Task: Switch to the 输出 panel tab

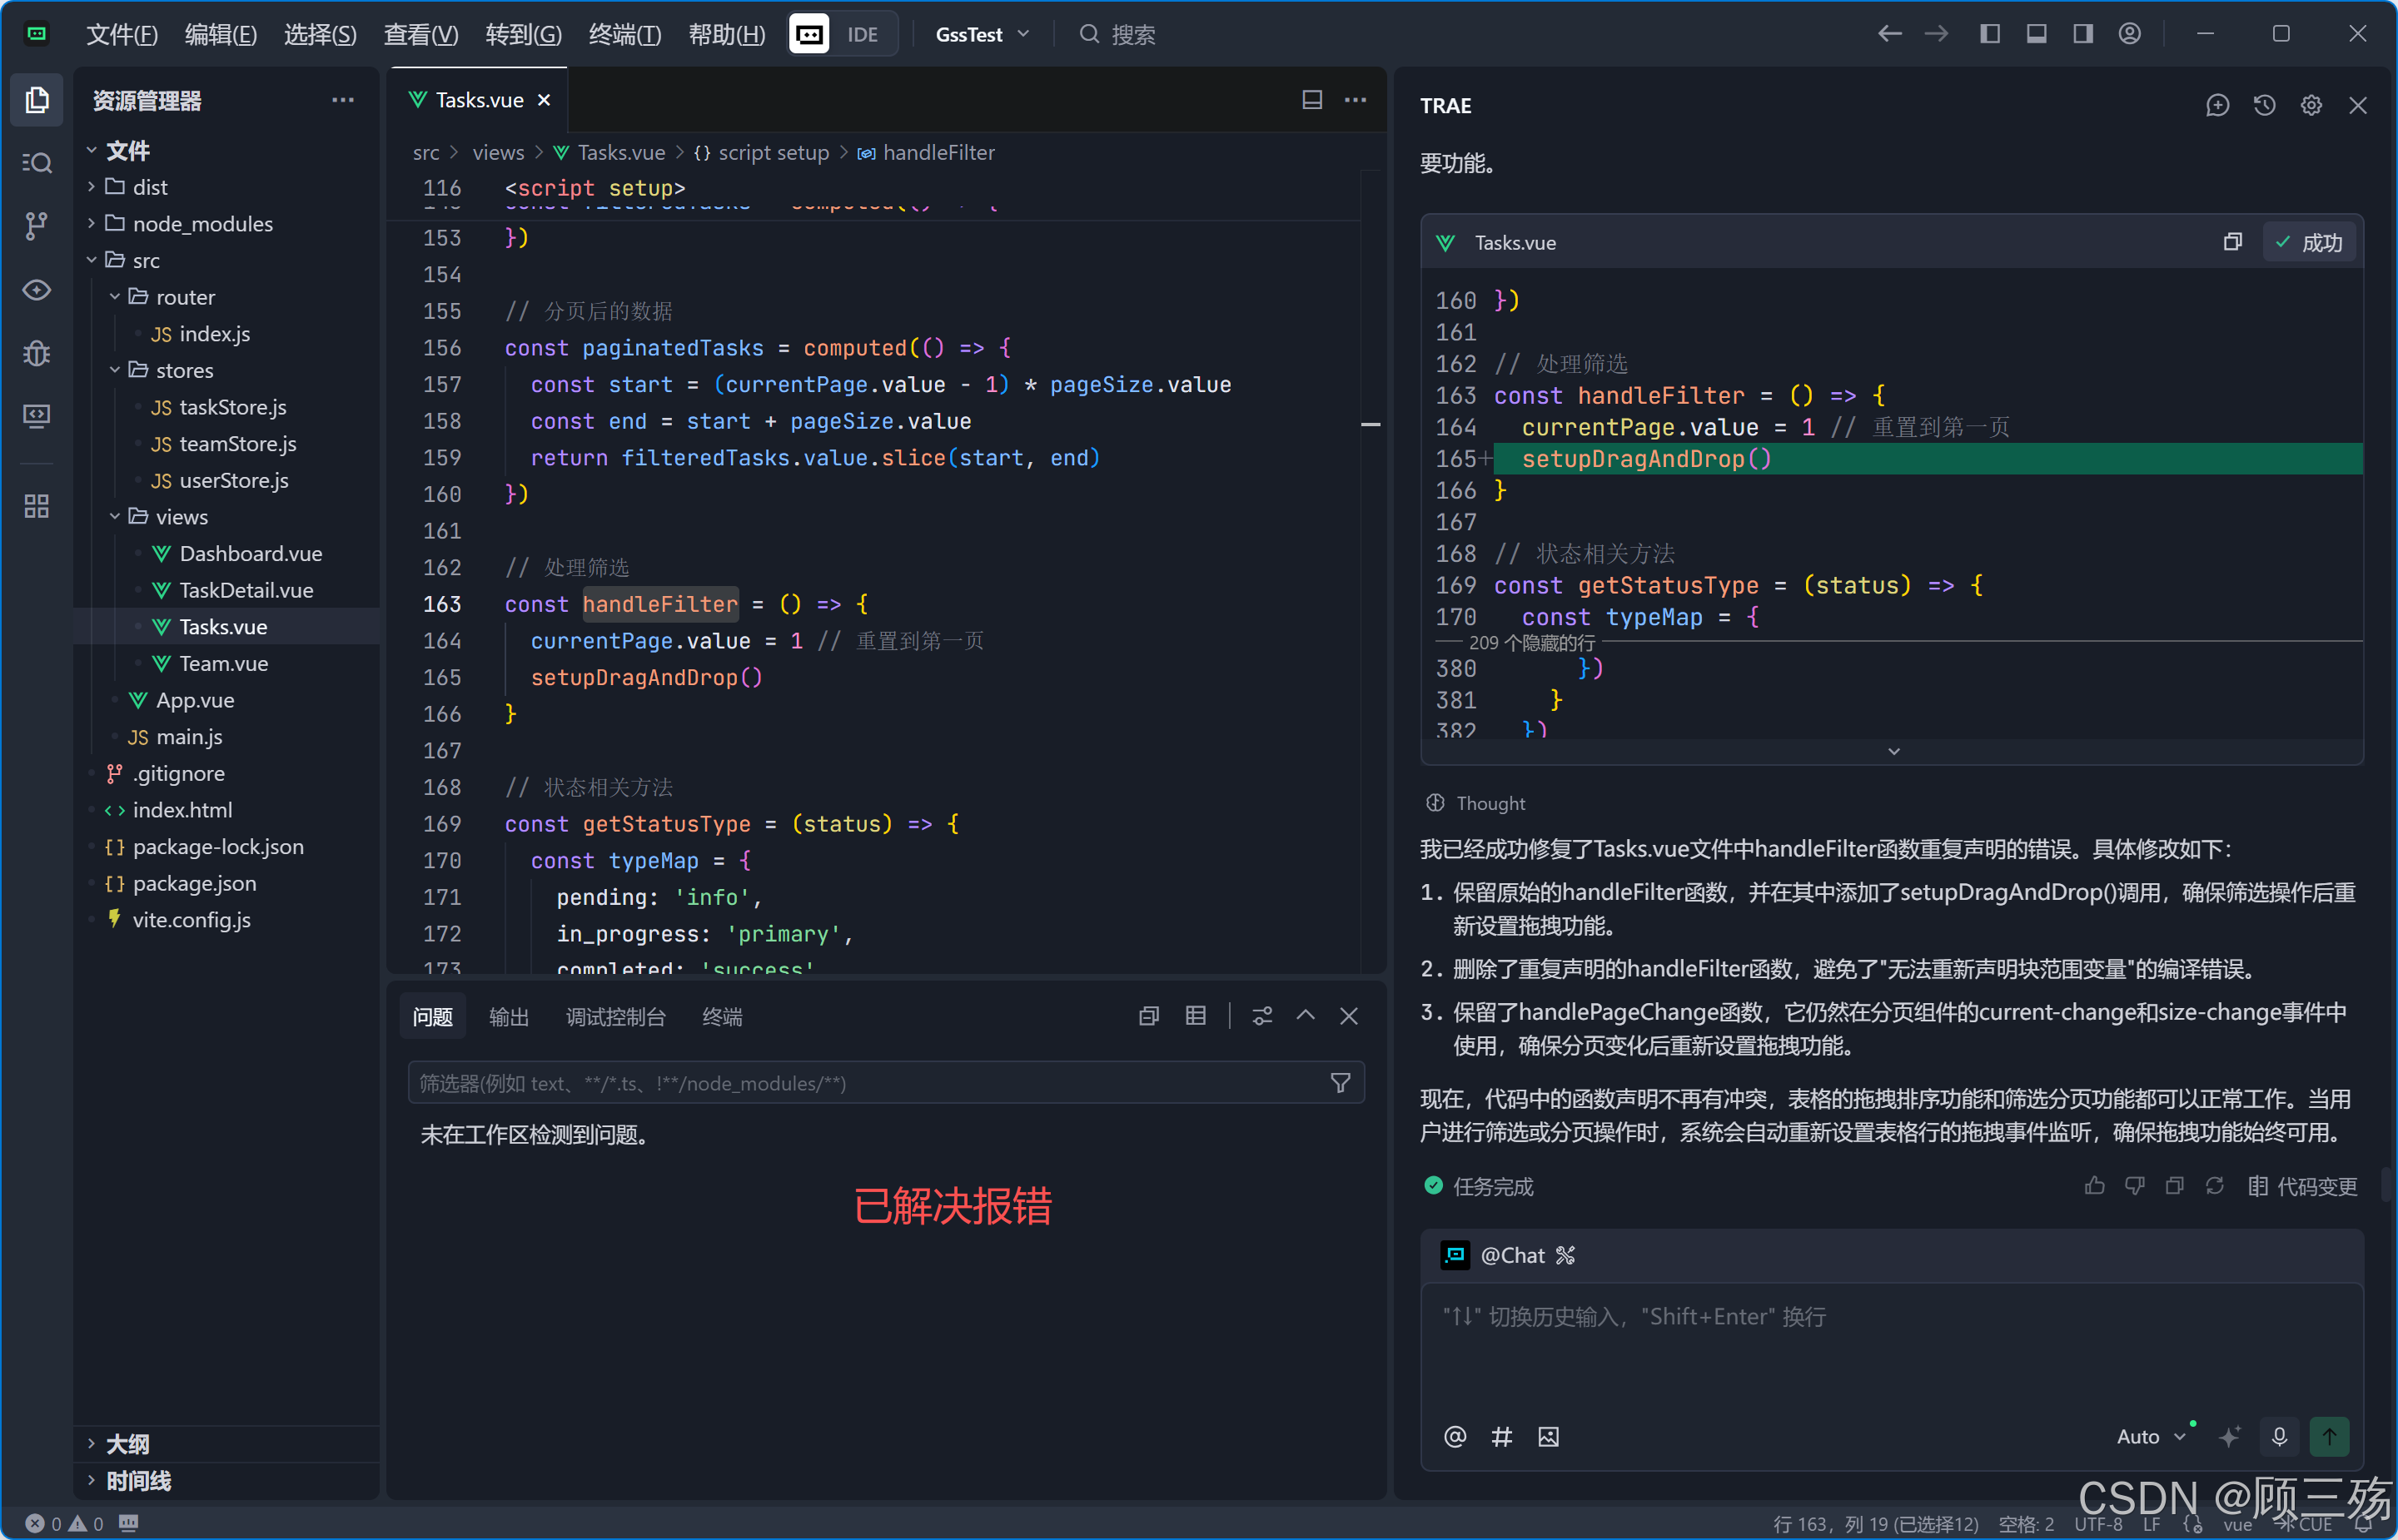Action: click(508, 1017)
